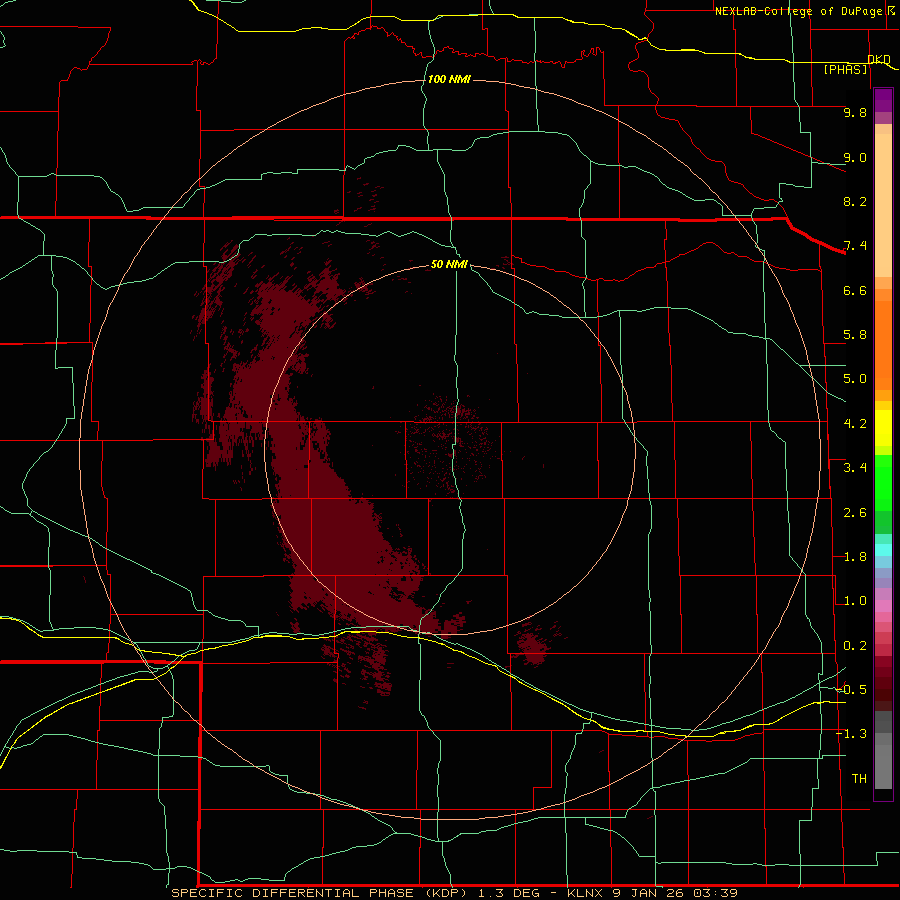Click the [PHAS] unit label
The width and height of the screenshot is (900, 900).
[x=845, y=70]
